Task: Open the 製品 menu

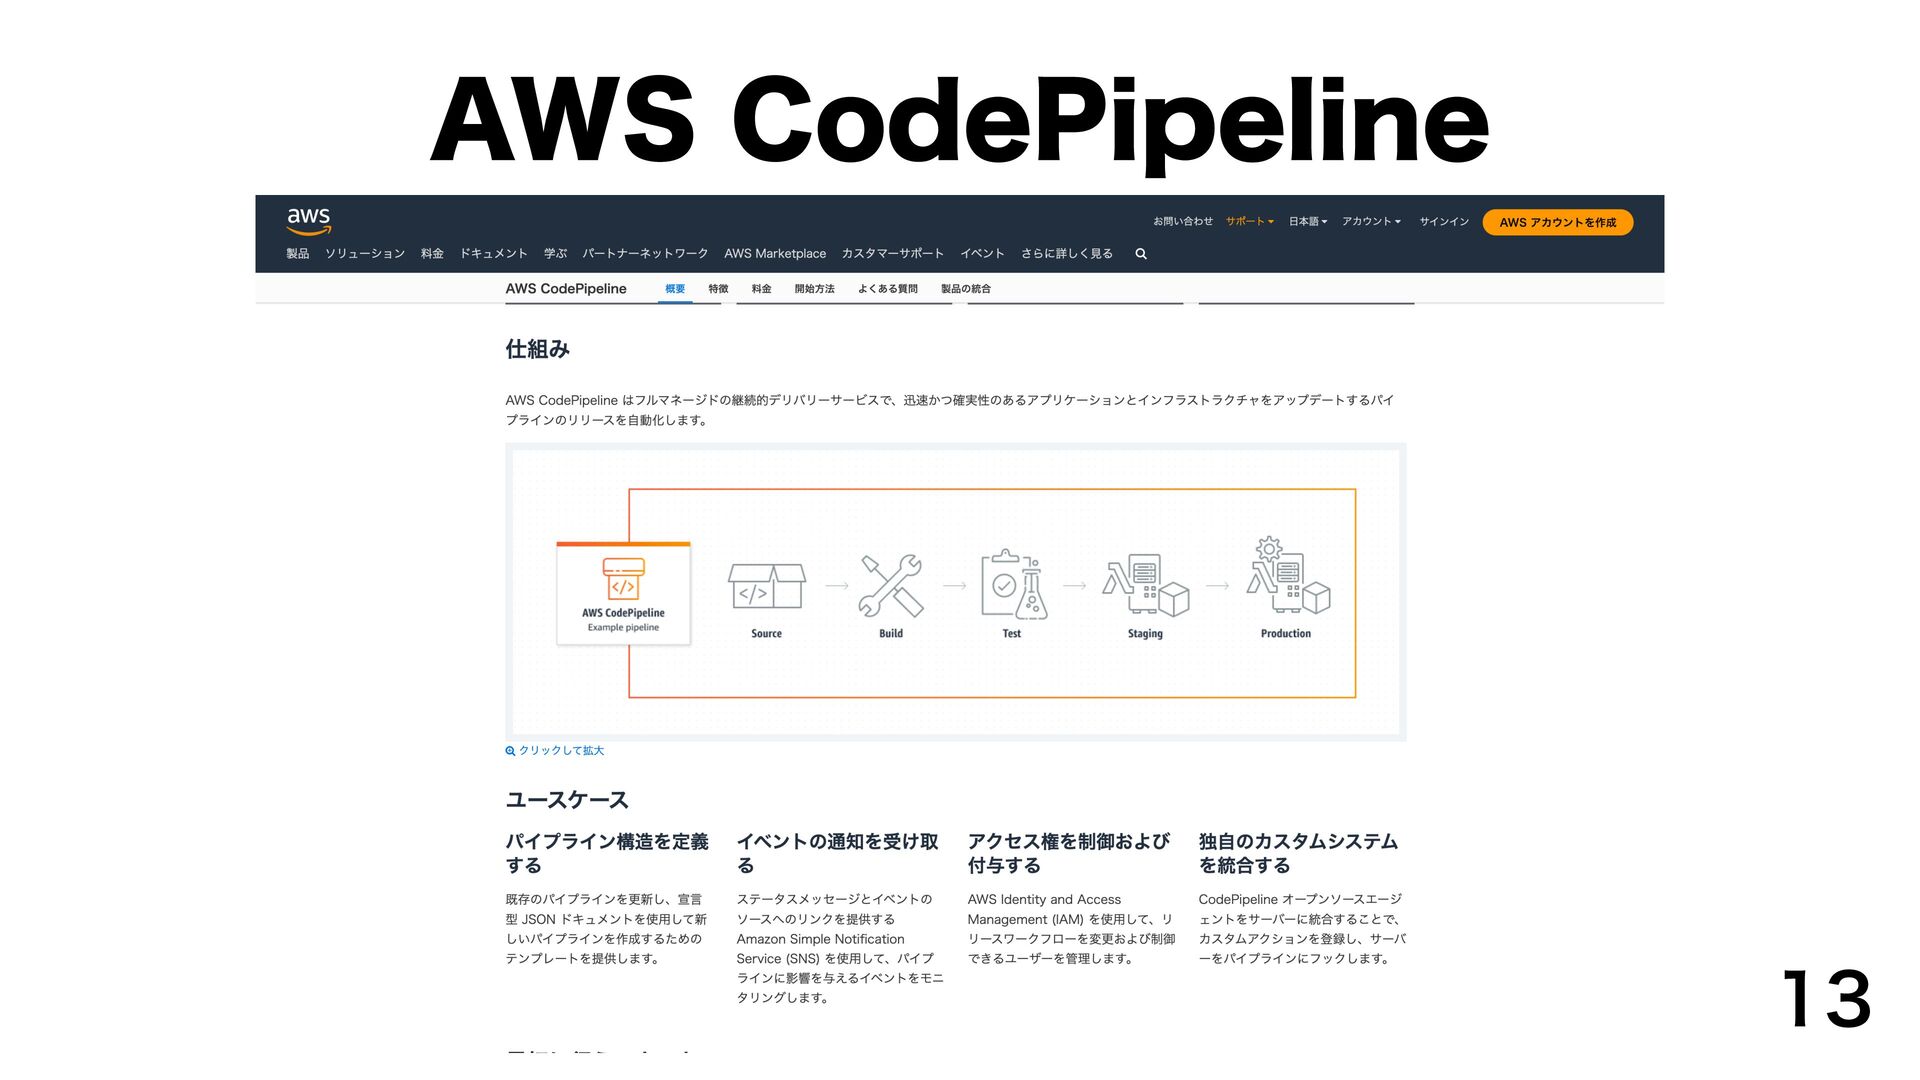Action: [x=298, y=254]
